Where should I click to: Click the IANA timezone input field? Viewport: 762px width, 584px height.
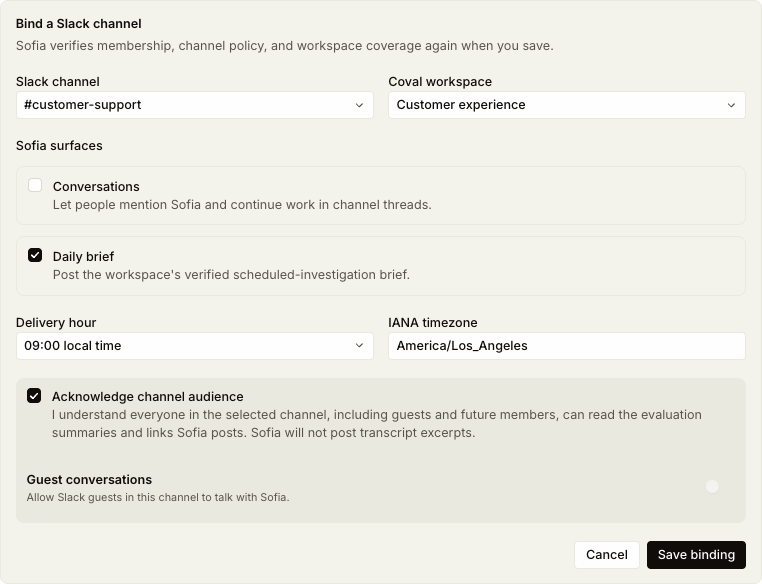(567, 346)
